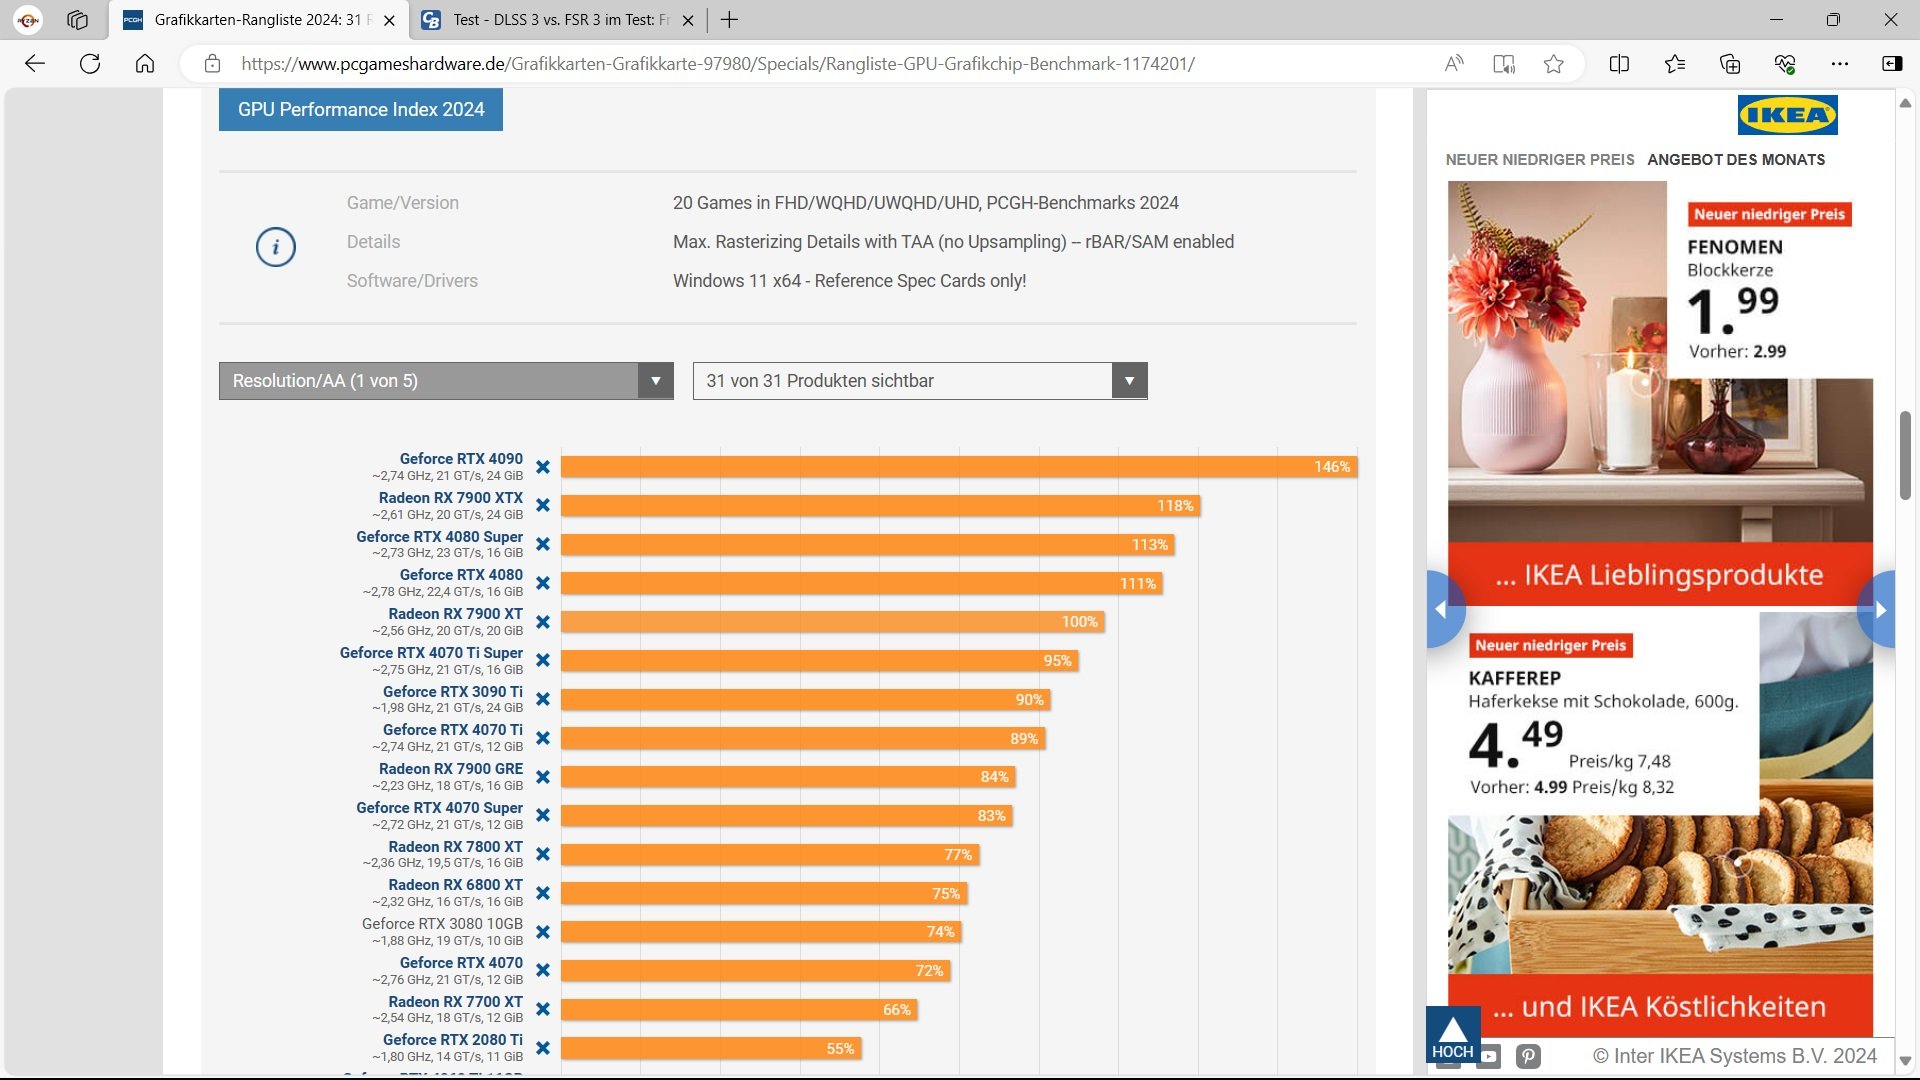Click Radeon RX 7900 GRE link
The width and height of the screenshot is (1920, 1080).
(450, 769)
